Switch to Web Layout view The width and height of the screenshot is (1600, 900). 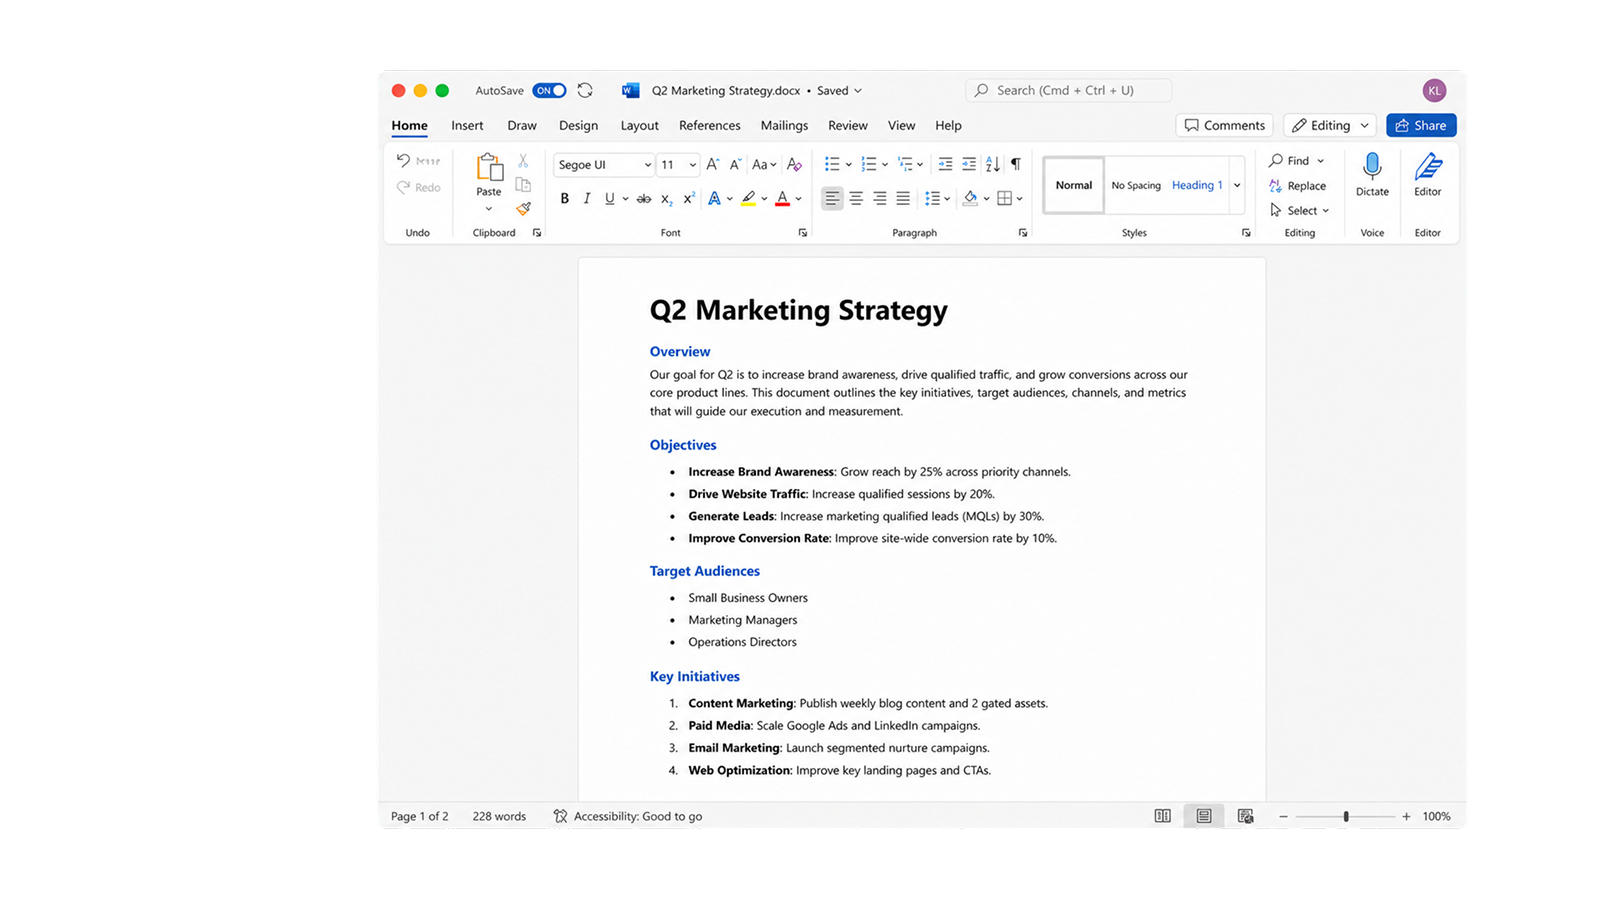point(1245,816)
